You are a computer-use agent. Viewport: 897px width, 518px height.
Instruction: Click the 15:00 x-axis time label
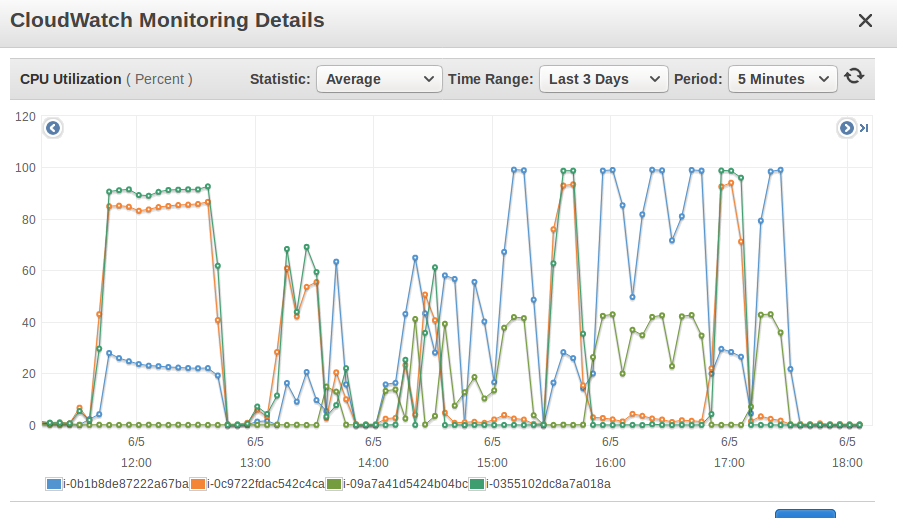coord(492,462)
